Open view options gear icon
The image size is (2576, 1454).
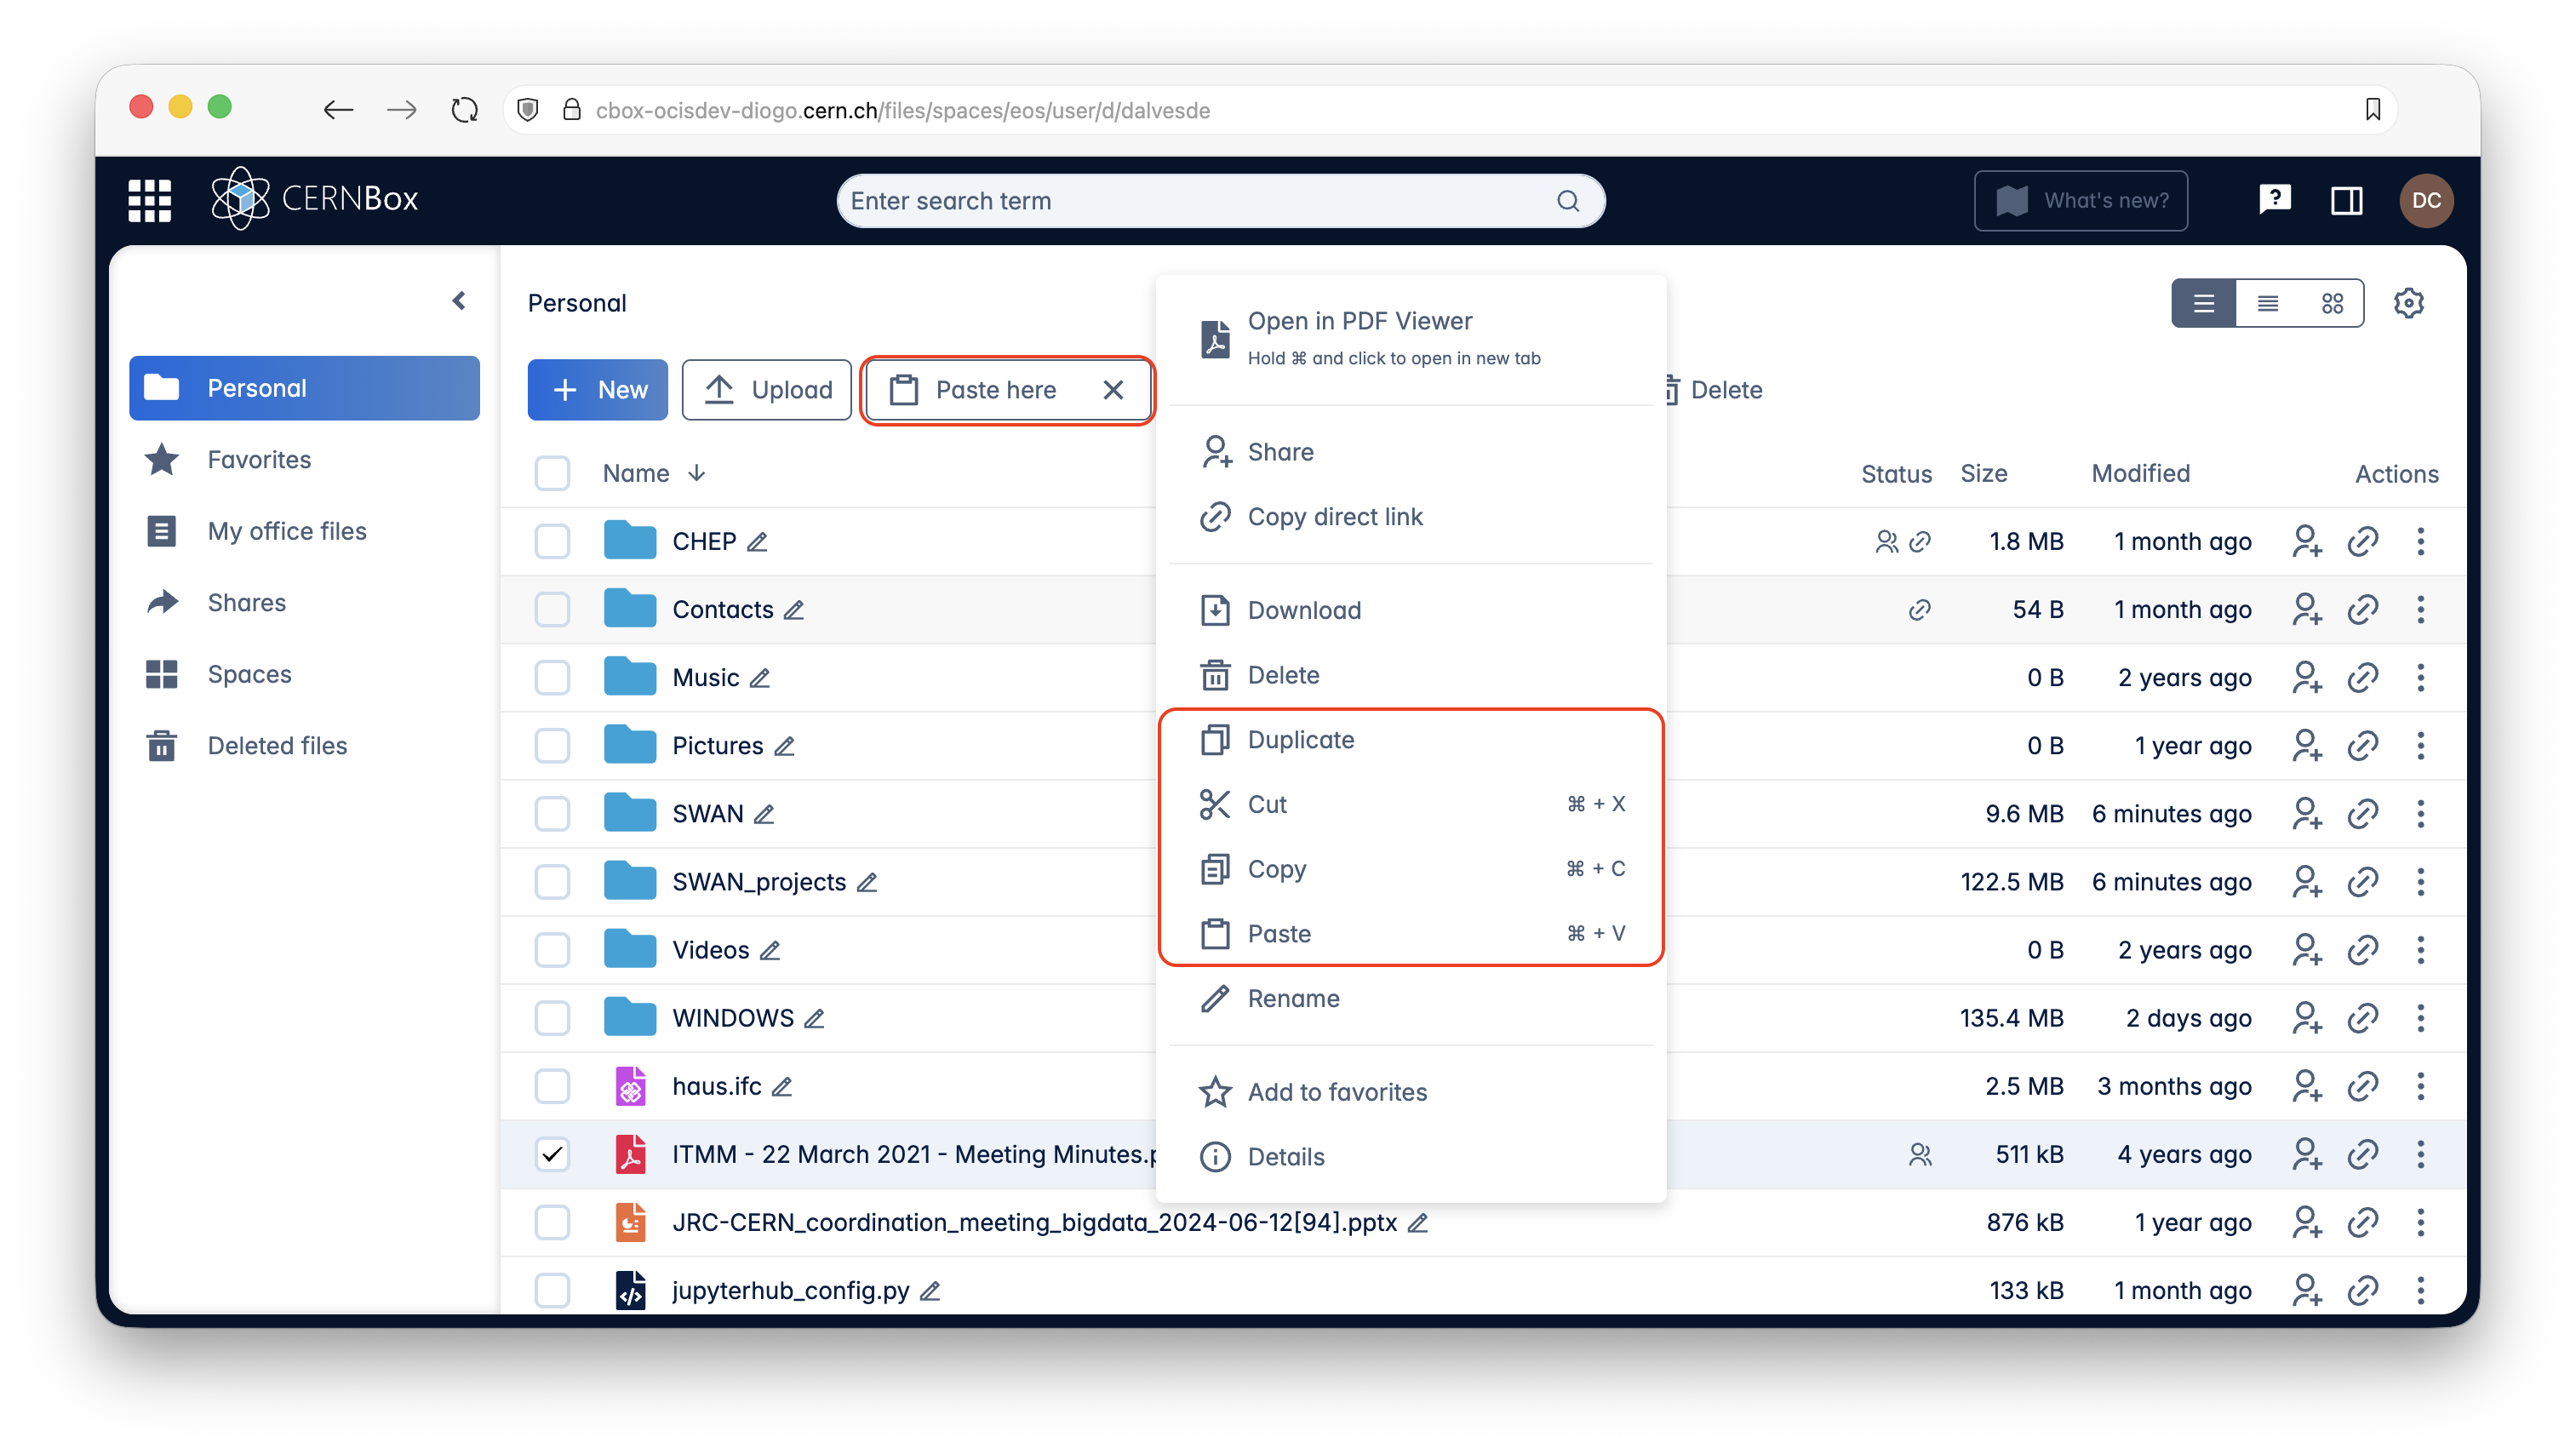pyautogui.click(x=2408, y=303)
